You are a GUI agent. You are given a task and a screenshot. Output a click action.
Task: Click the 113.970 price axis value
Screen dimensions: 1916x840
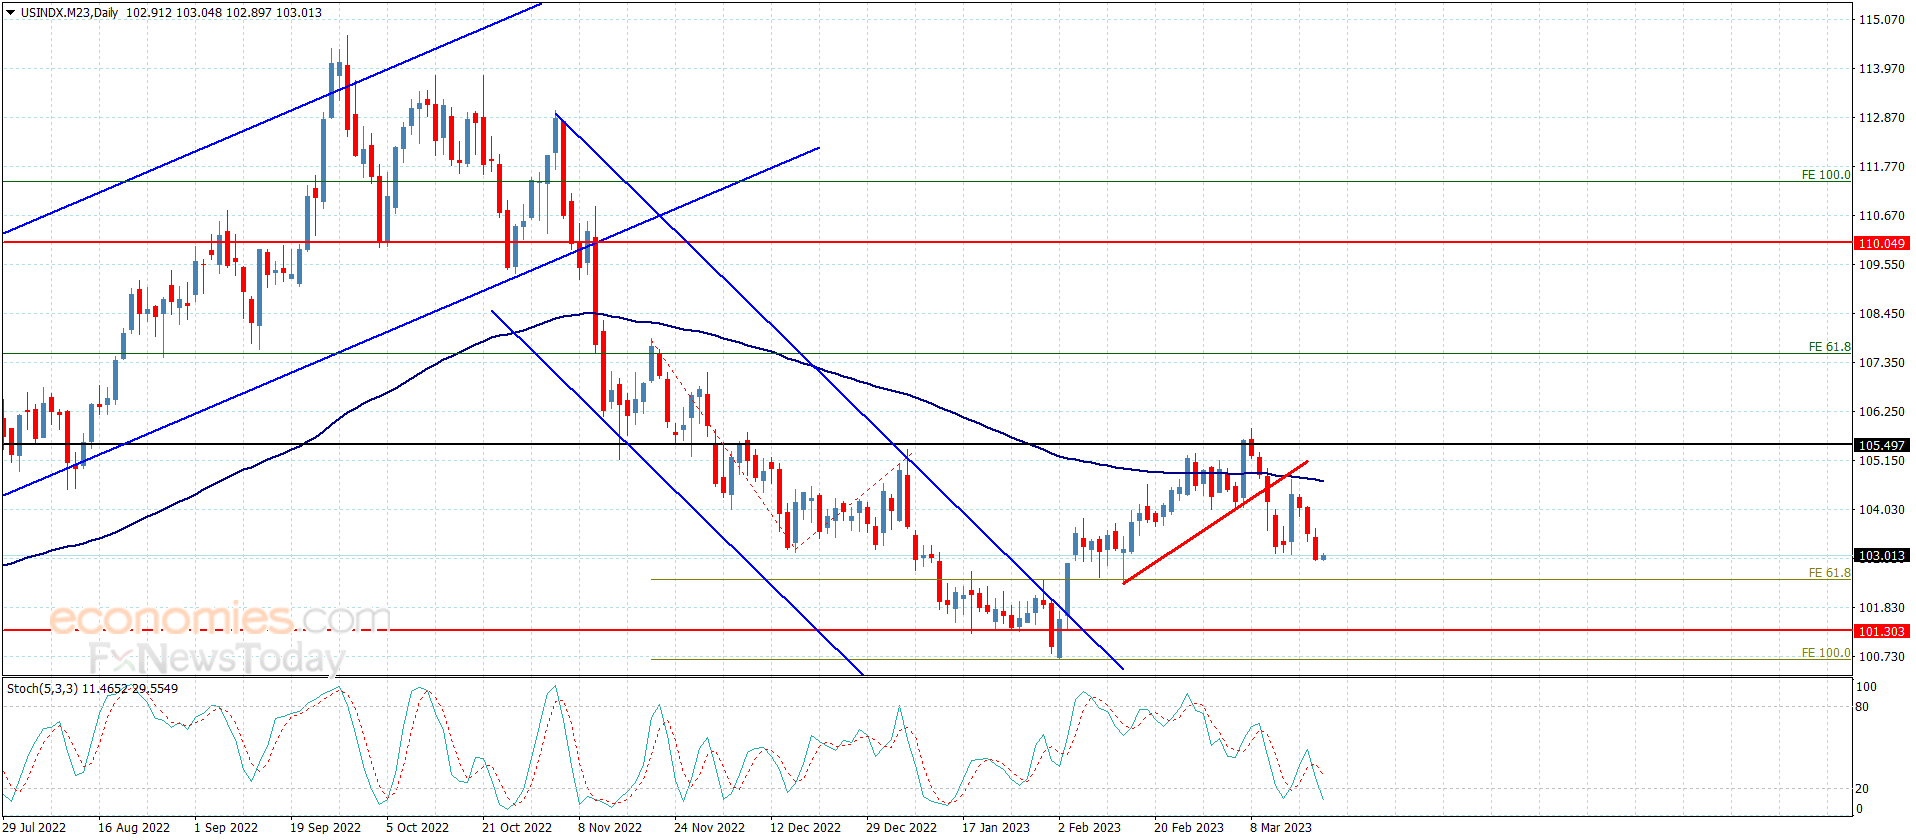coord(1881,68)
